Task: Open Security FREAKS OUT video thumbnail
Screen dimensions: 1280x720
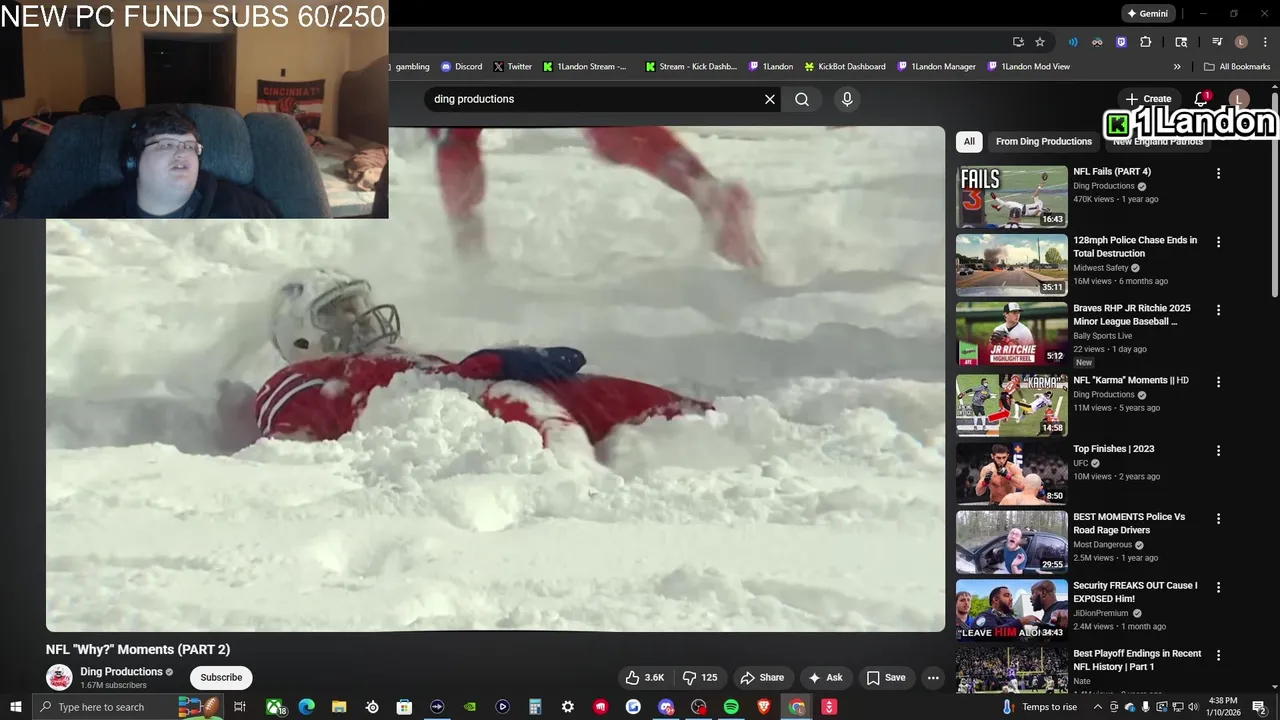Action: point(1011,609)
